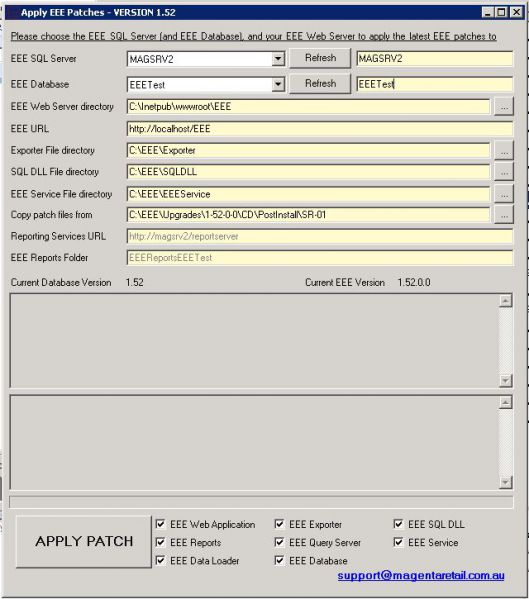
Task: Click the EEE Reports Folder field
Action: 320,258
